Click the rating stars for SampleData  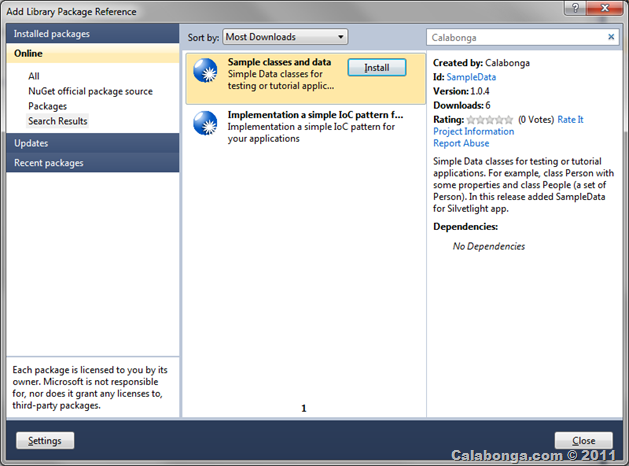point(489,120)
